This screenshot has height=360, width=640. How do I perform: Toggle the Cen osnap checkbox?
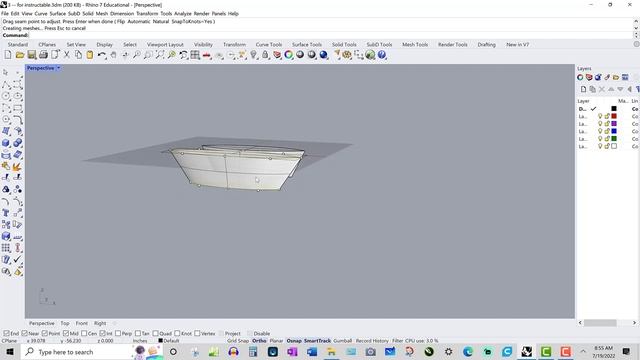click(84, 333)
